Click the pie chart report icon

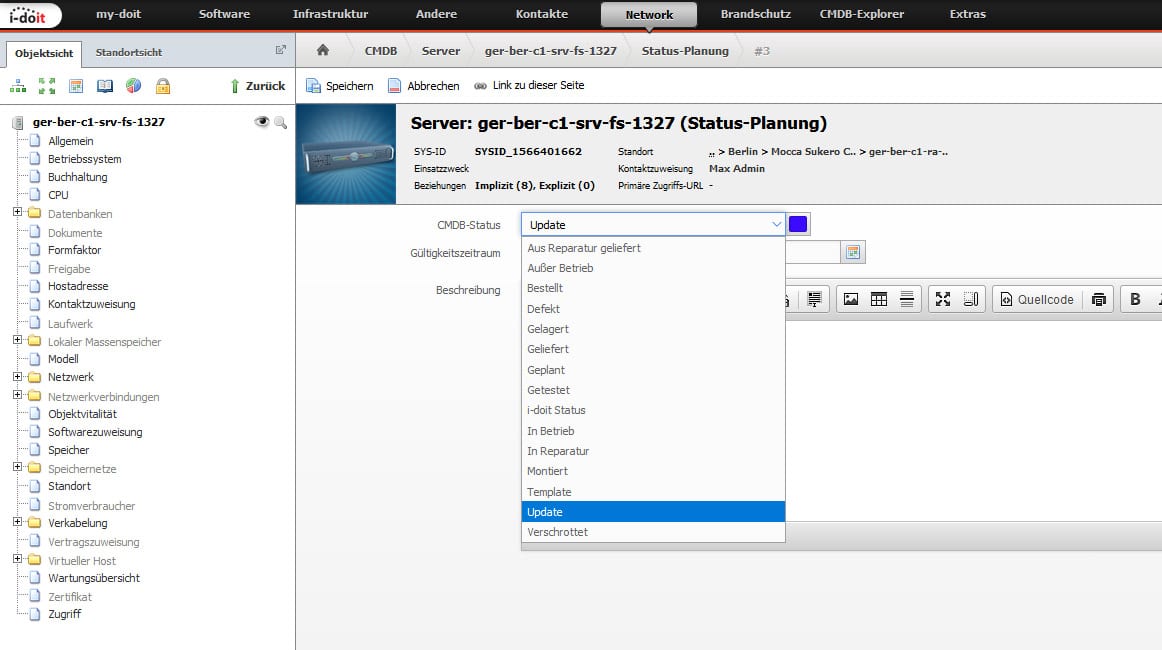click(x=133, y=86)
